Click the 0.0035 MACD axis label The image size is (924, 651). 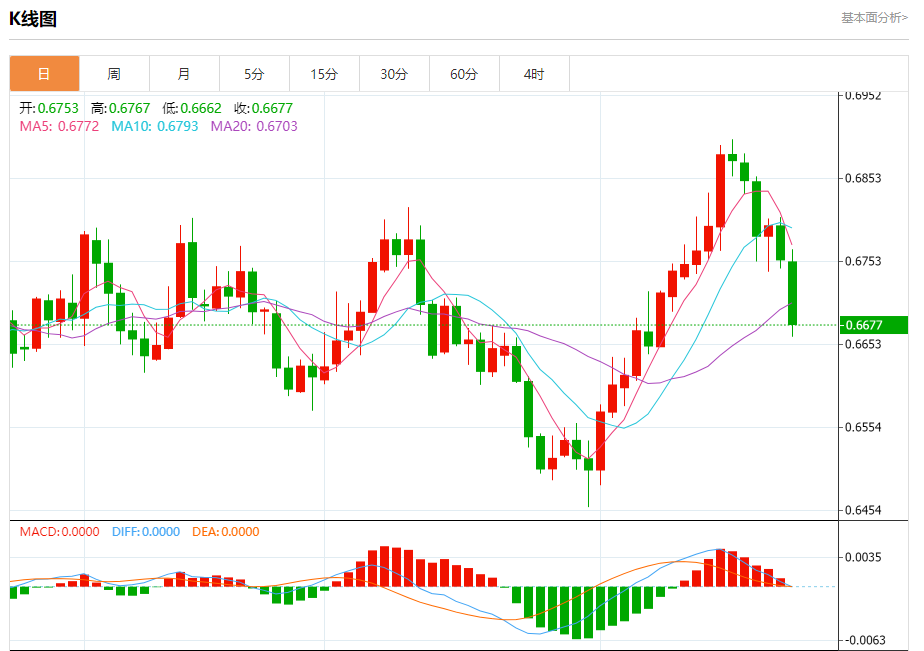[863, 557]
